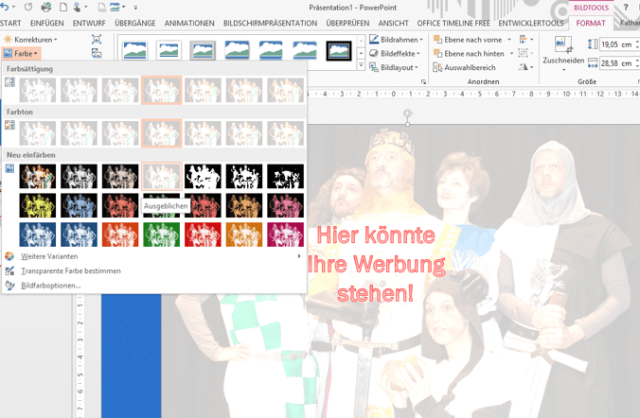This screenshot has height=418, width=640.
Task: Select the no-recolor thumbnail in Neu einfärben
Action: click(38, 176)
